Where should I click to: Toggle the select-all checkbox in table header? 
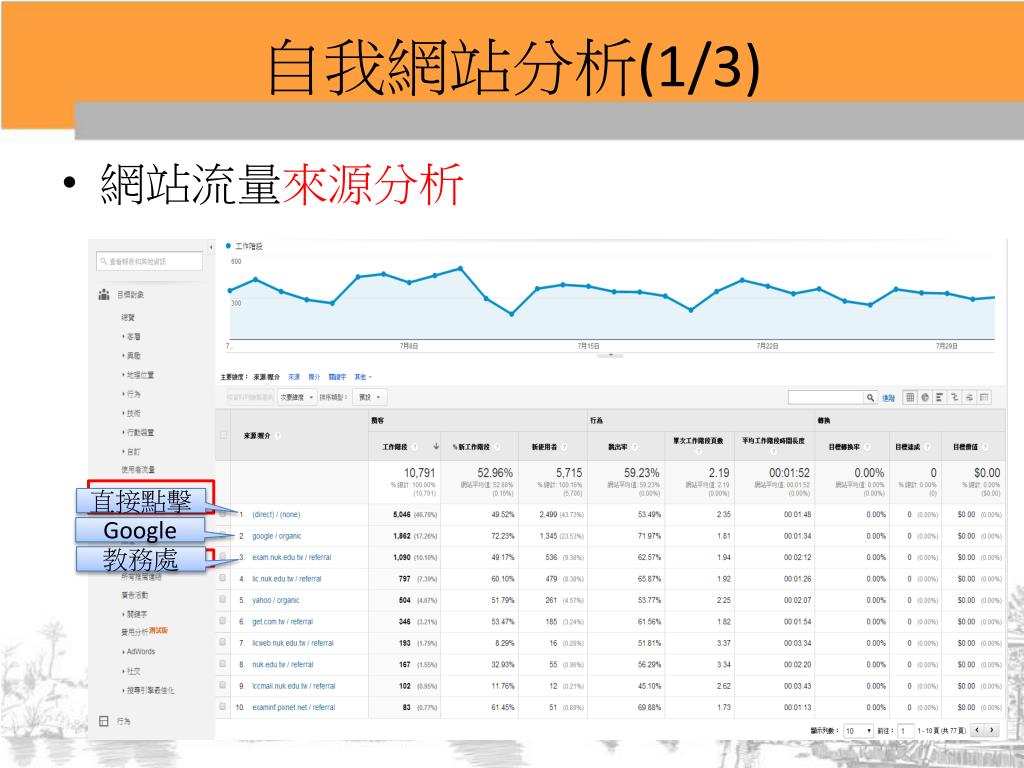223,435
